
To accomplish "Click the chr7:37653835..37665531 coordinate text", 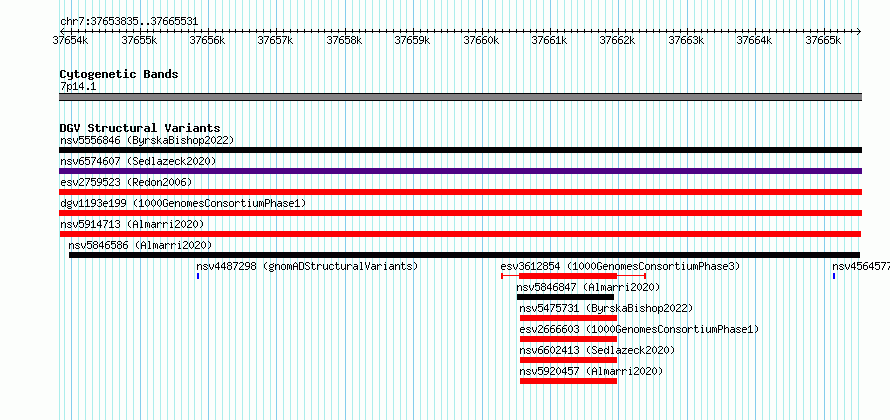I will [129, 22].
